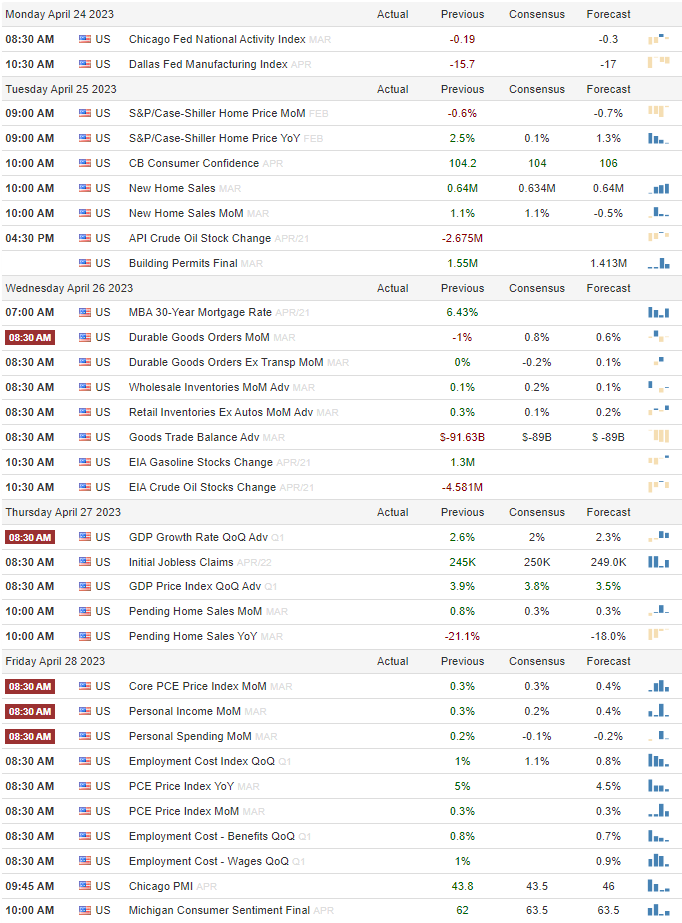
Task: Click the previous value 43.8 for Chicago PMI
Action: click(462, 886)
